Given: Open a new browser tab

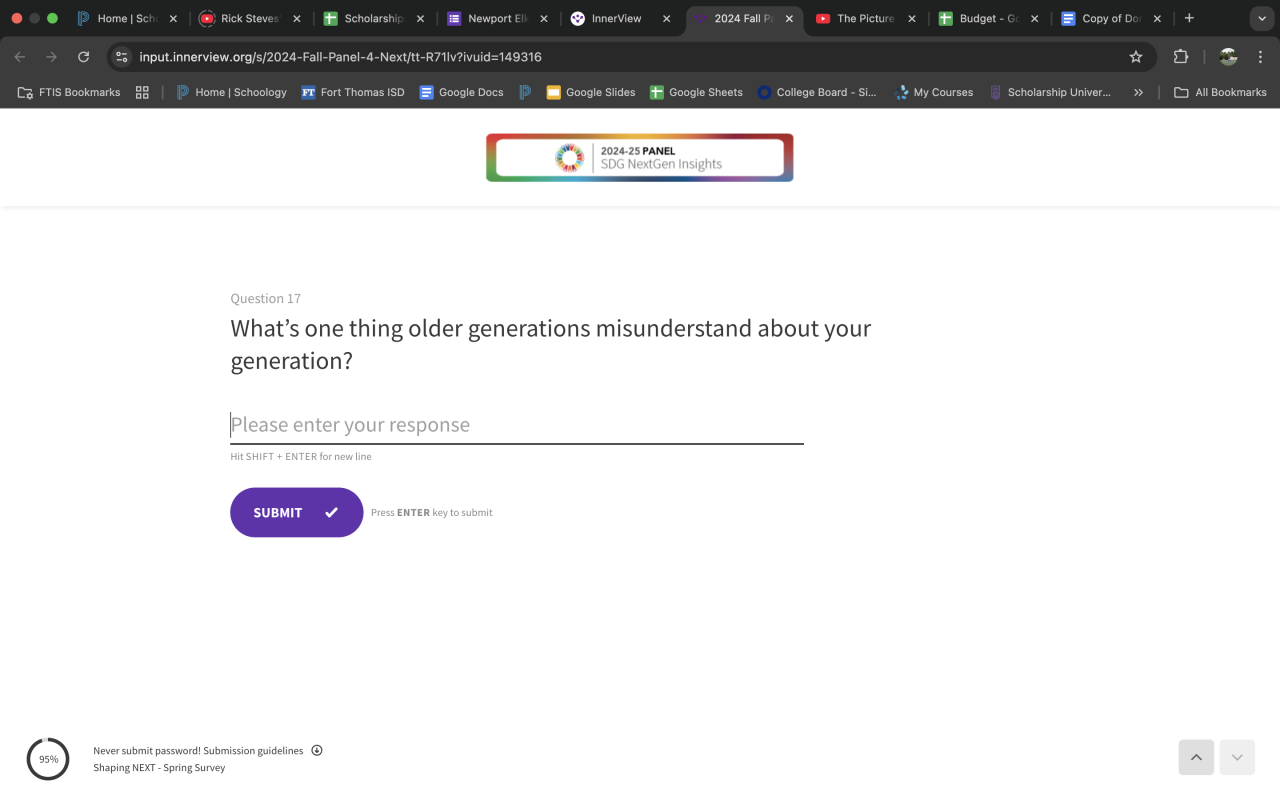Looking at the screenshot, I should [1189, 18].
